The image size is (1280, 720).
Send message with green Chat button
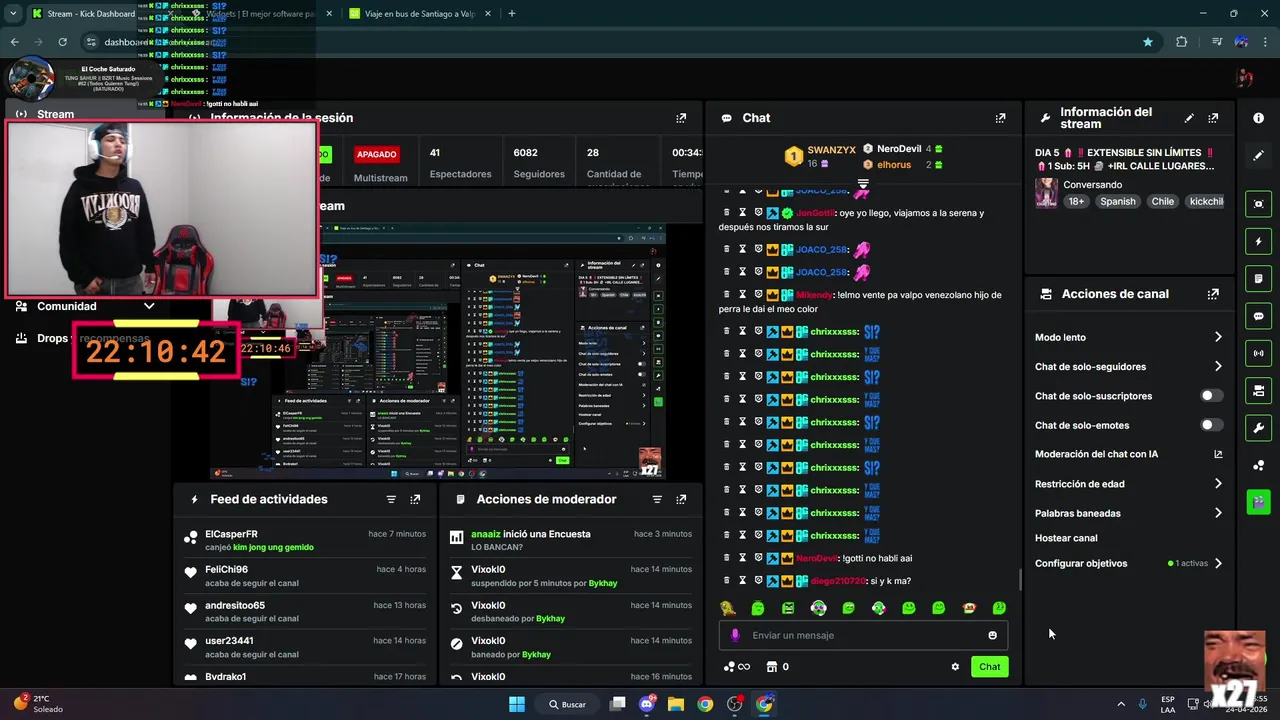pos(989,667)
